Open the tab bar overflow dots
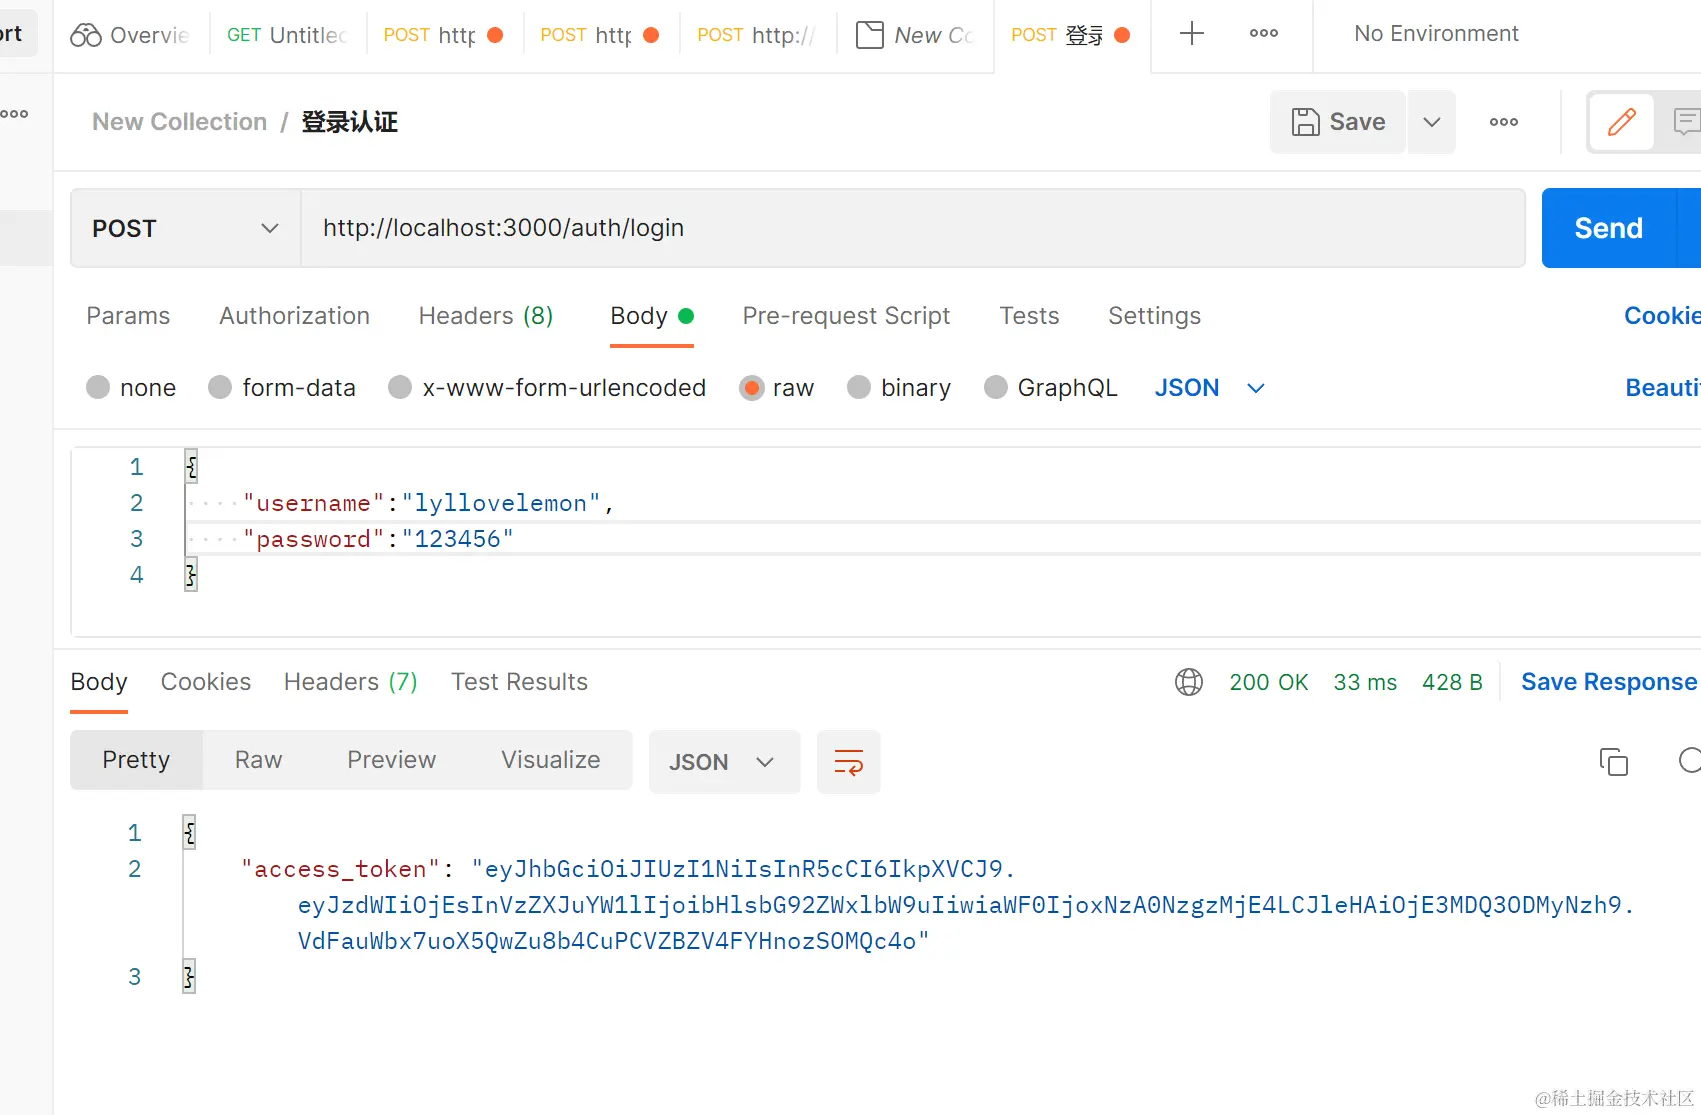This screenshot has width=1701, height=1115. 1264,34
